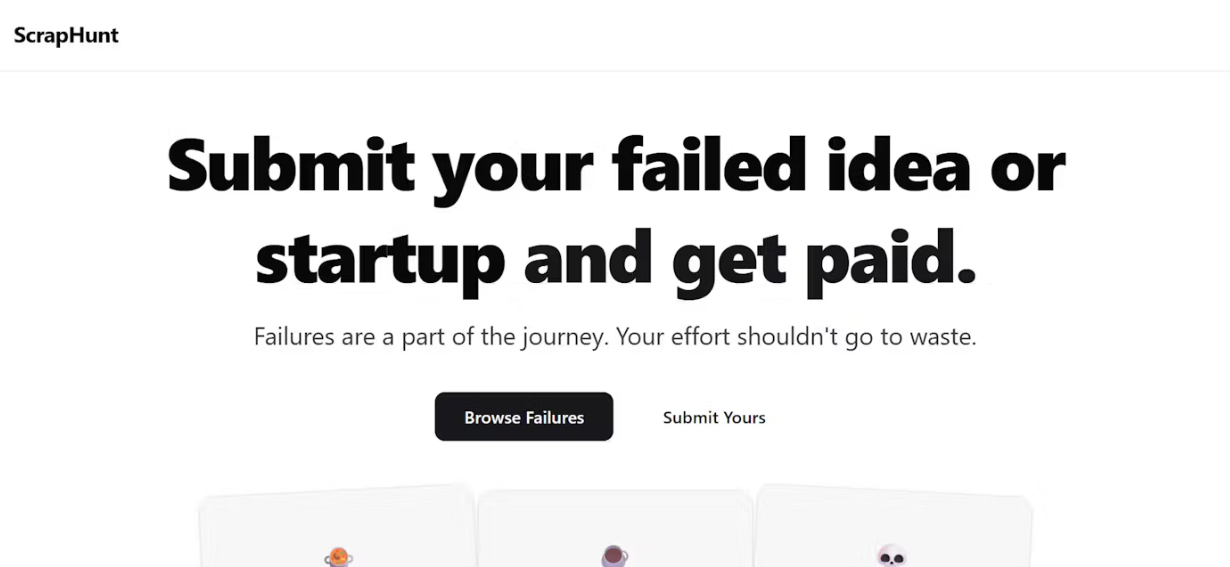Image resolution: width=1230 pixels, height=567 pixels.
Task: Click the orange planet icon
Action: [339, 556]
